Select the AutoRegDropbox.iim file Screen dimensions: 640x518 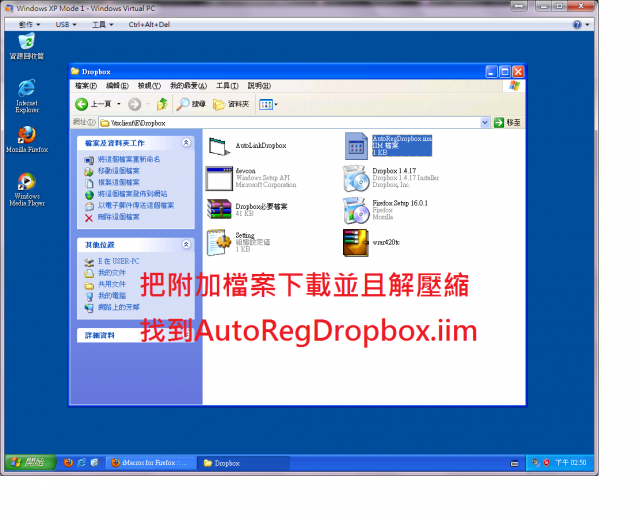[x=388, y=146]
